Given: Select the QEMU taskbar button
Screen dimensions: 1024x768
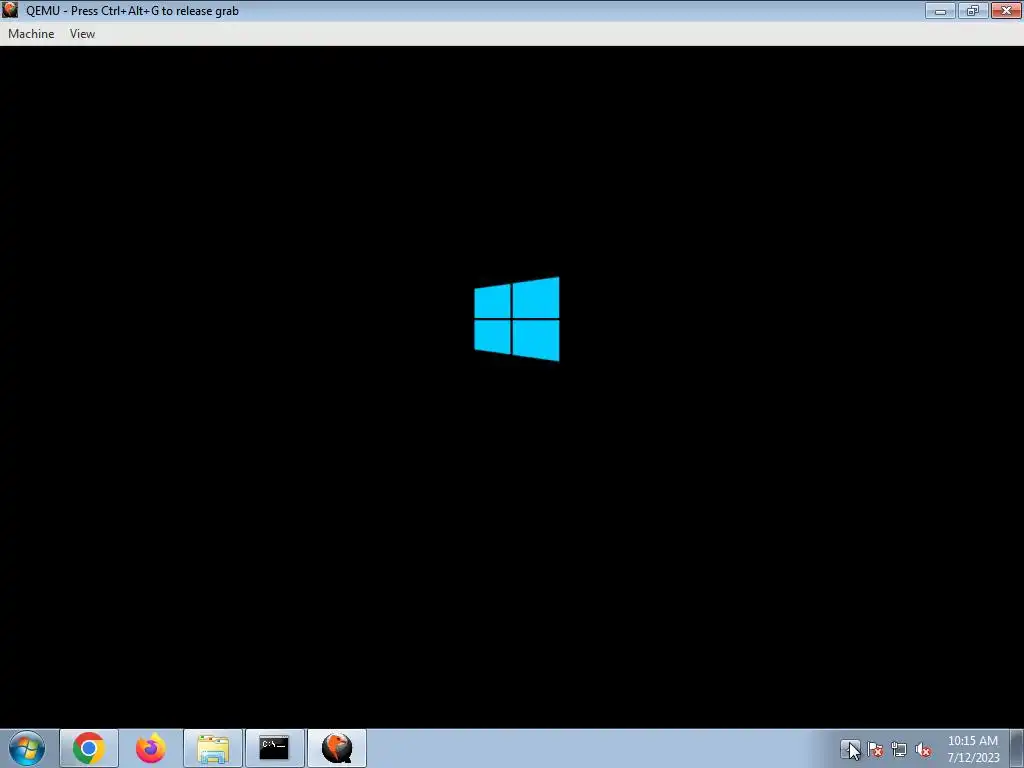Looking at the screenshot, I should pyautogui.click(x=337, y=748).
